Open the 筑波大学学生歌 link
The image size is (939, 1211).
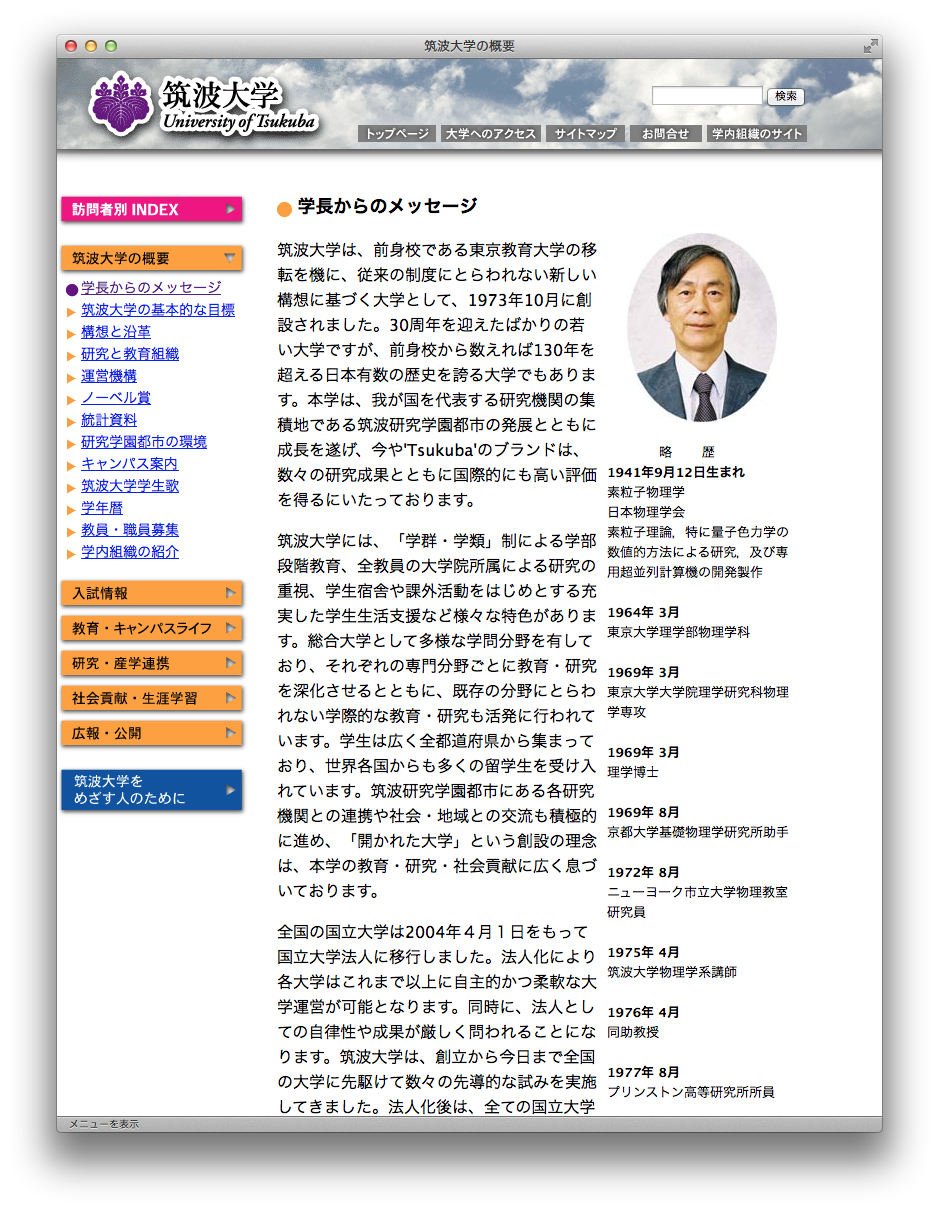point(130,486)
